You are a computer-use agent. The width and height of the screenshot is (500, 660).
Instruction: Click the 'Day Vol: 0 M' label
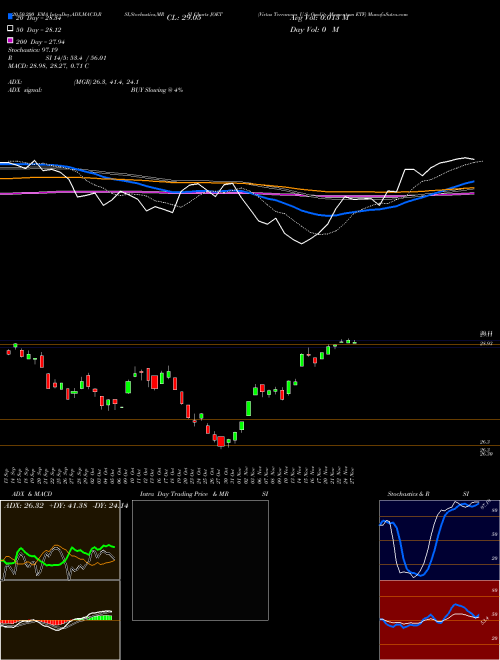click(x=314, y=30)
